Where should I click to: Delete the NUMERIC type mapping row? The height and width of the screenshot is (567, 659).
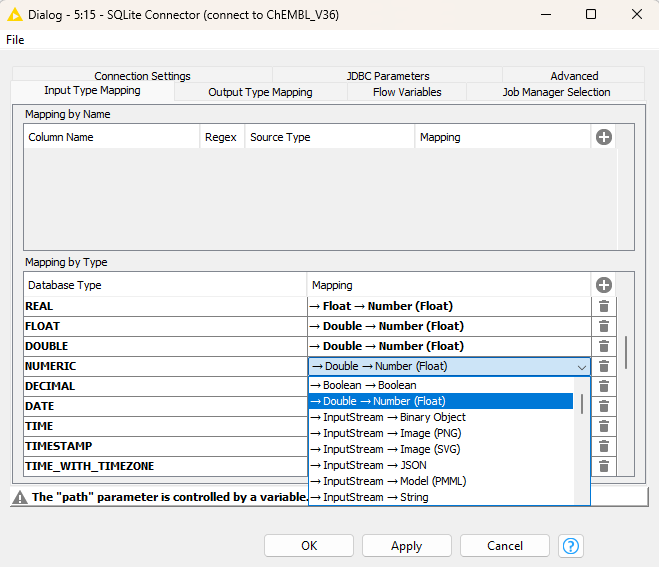[x=604, y=366]
